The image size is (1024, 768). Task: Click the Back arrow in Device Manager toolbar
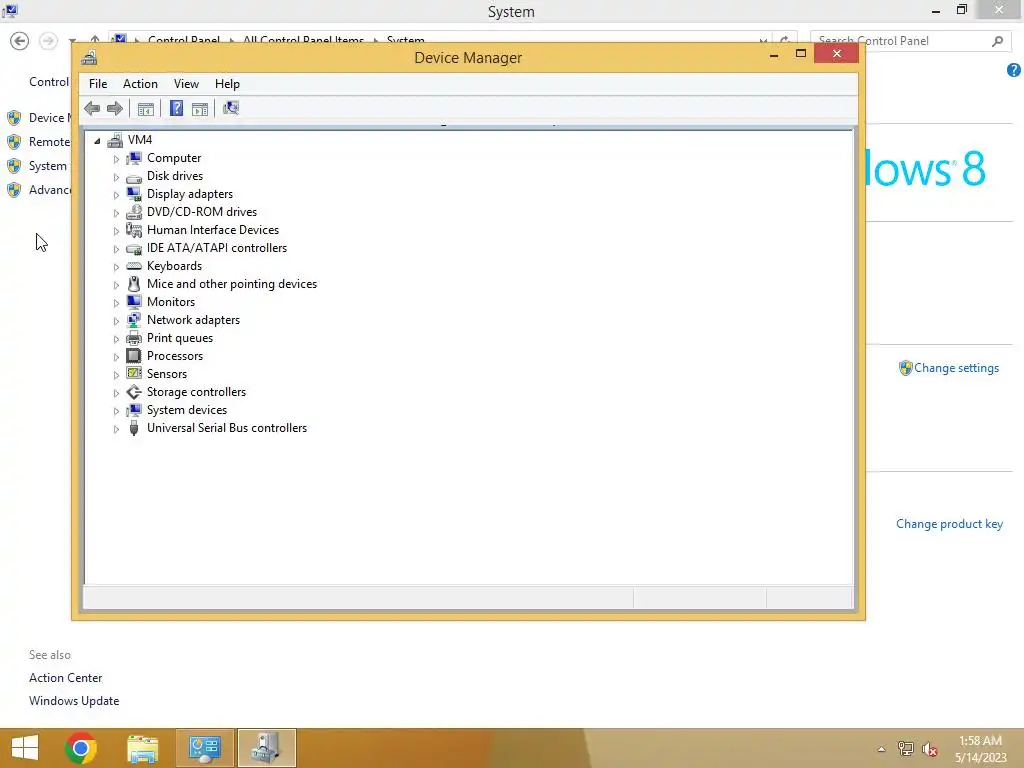[92, 108]
